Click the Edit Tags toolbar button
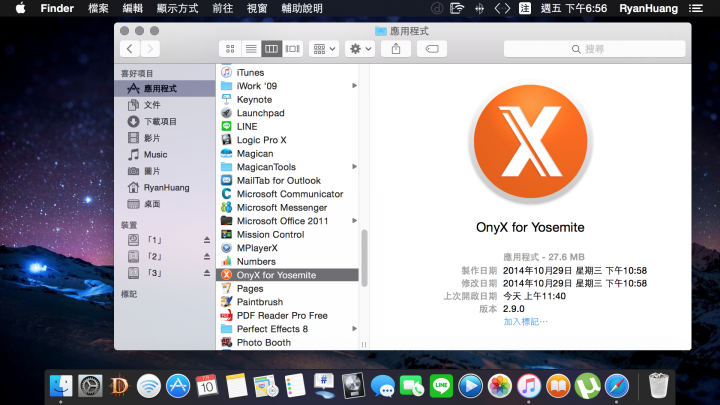This screenshot has width=720, height=405. (x=432, y=49)
